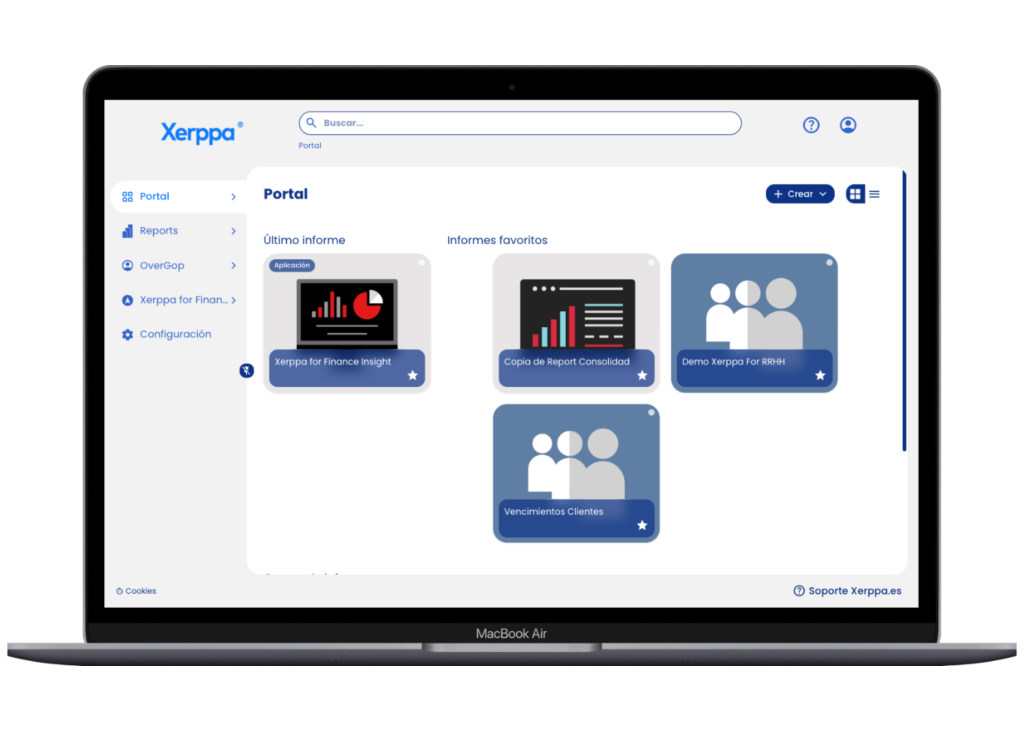
Task: Open the Copia de Report Consolidad card
Action: coord(576,323)
